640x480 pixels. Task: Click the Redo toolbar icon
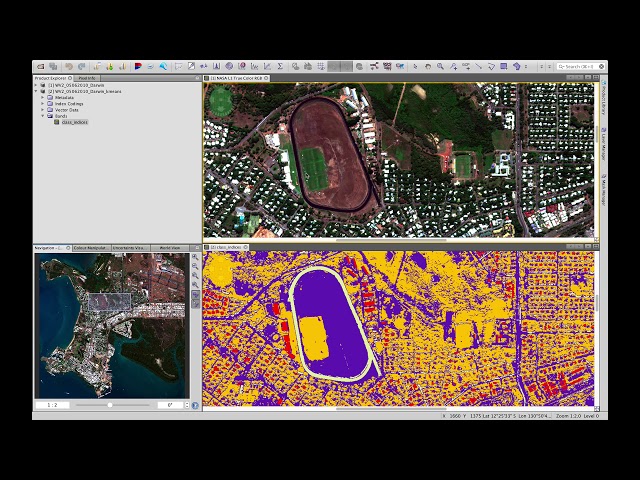82,67
